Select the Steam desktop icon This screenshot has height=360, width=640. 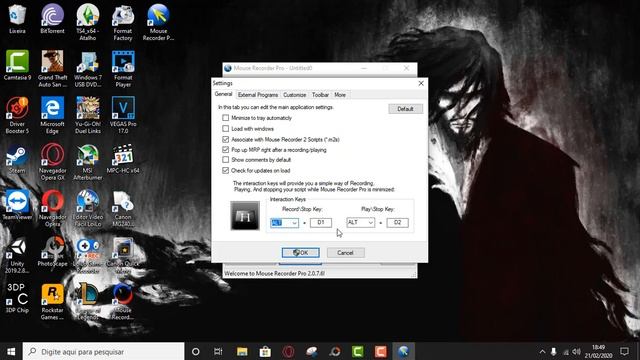pyautogui.click(x=17, y=159)
